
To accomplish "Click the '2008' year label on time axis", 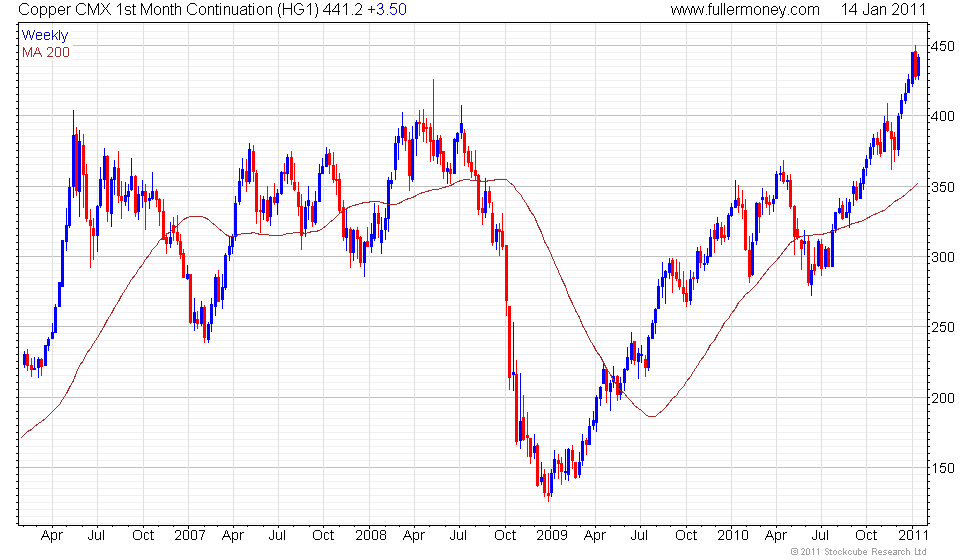I will click(x=371, y=536).
